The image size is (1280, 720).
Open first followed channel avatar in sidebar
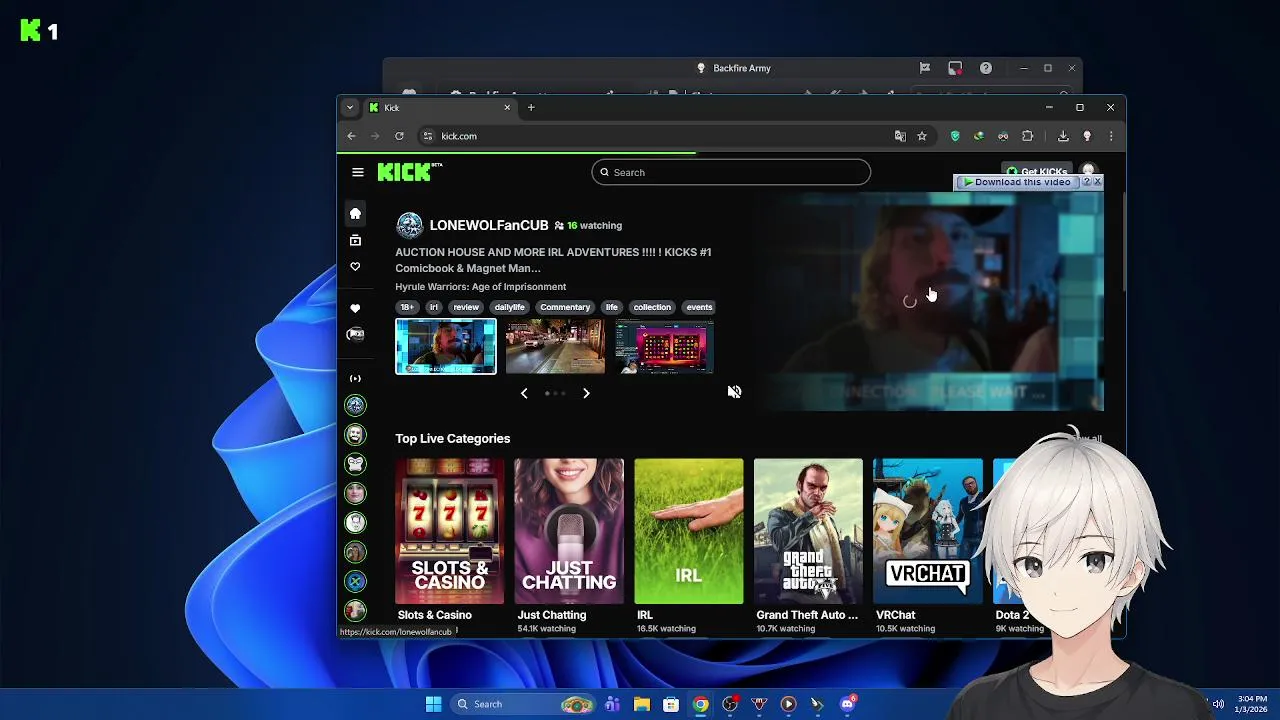pos(355,405)
